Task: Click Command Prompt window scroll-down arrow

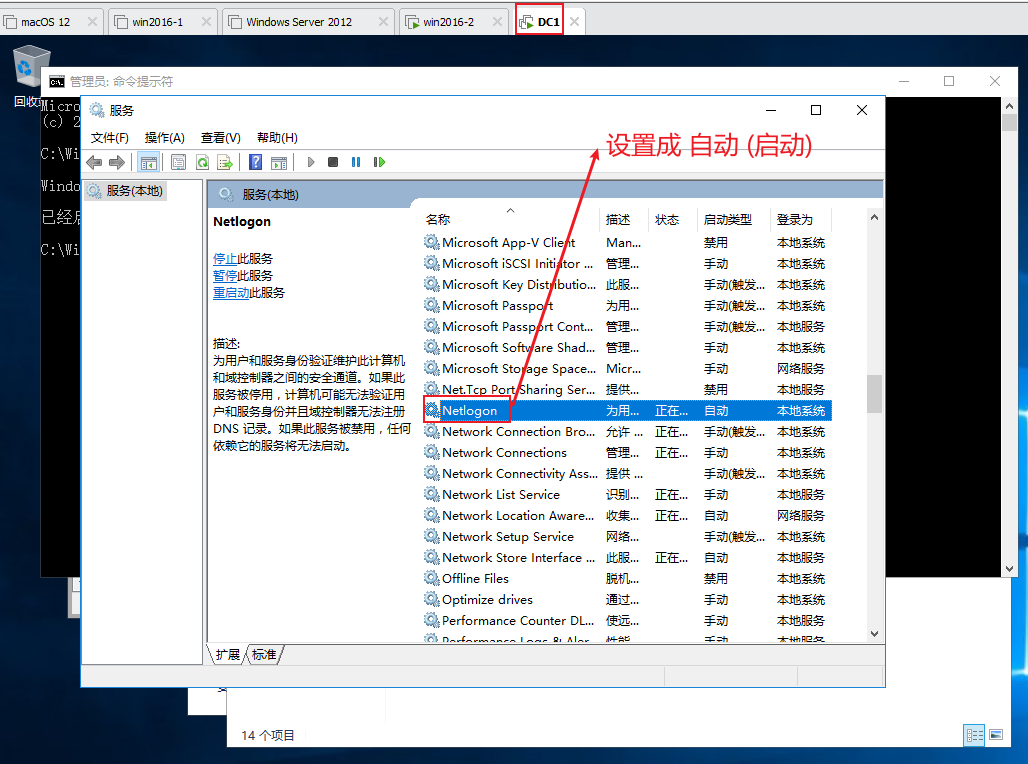Action: pyautogui.click(x=1009, y=569)
